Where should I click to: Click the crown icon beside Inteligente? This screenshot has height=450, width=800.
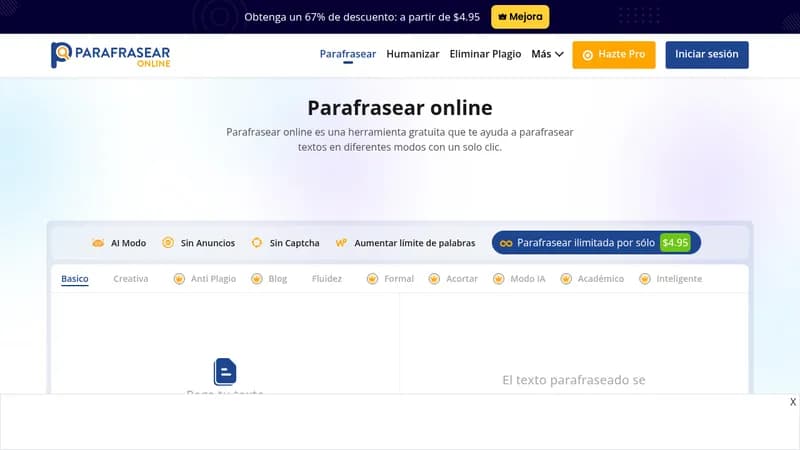[645, 279]
